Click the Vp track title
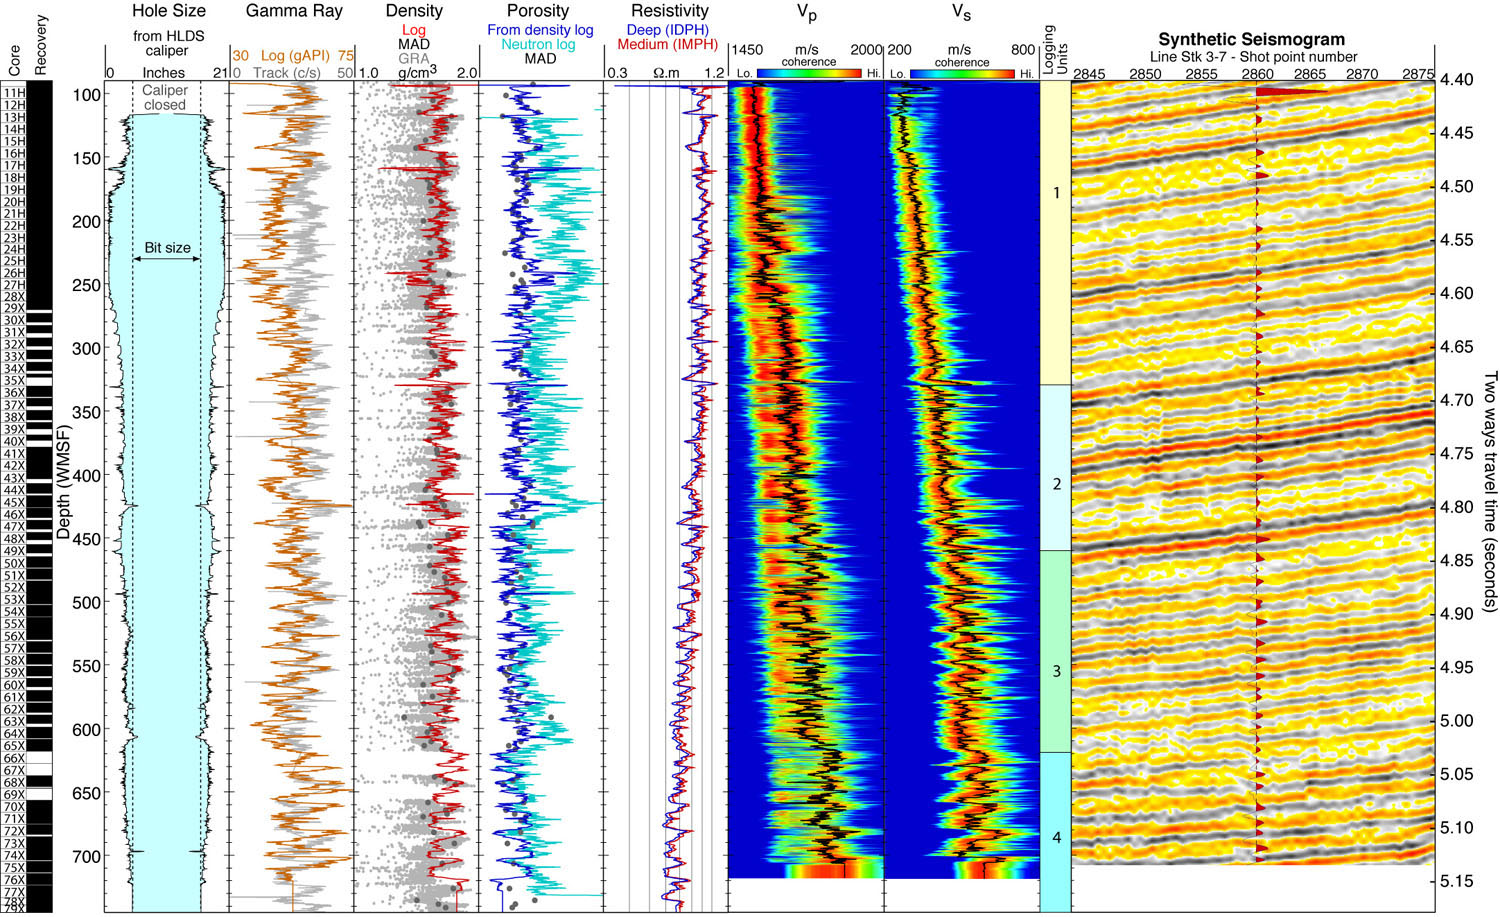 click(x=807, y=14)
